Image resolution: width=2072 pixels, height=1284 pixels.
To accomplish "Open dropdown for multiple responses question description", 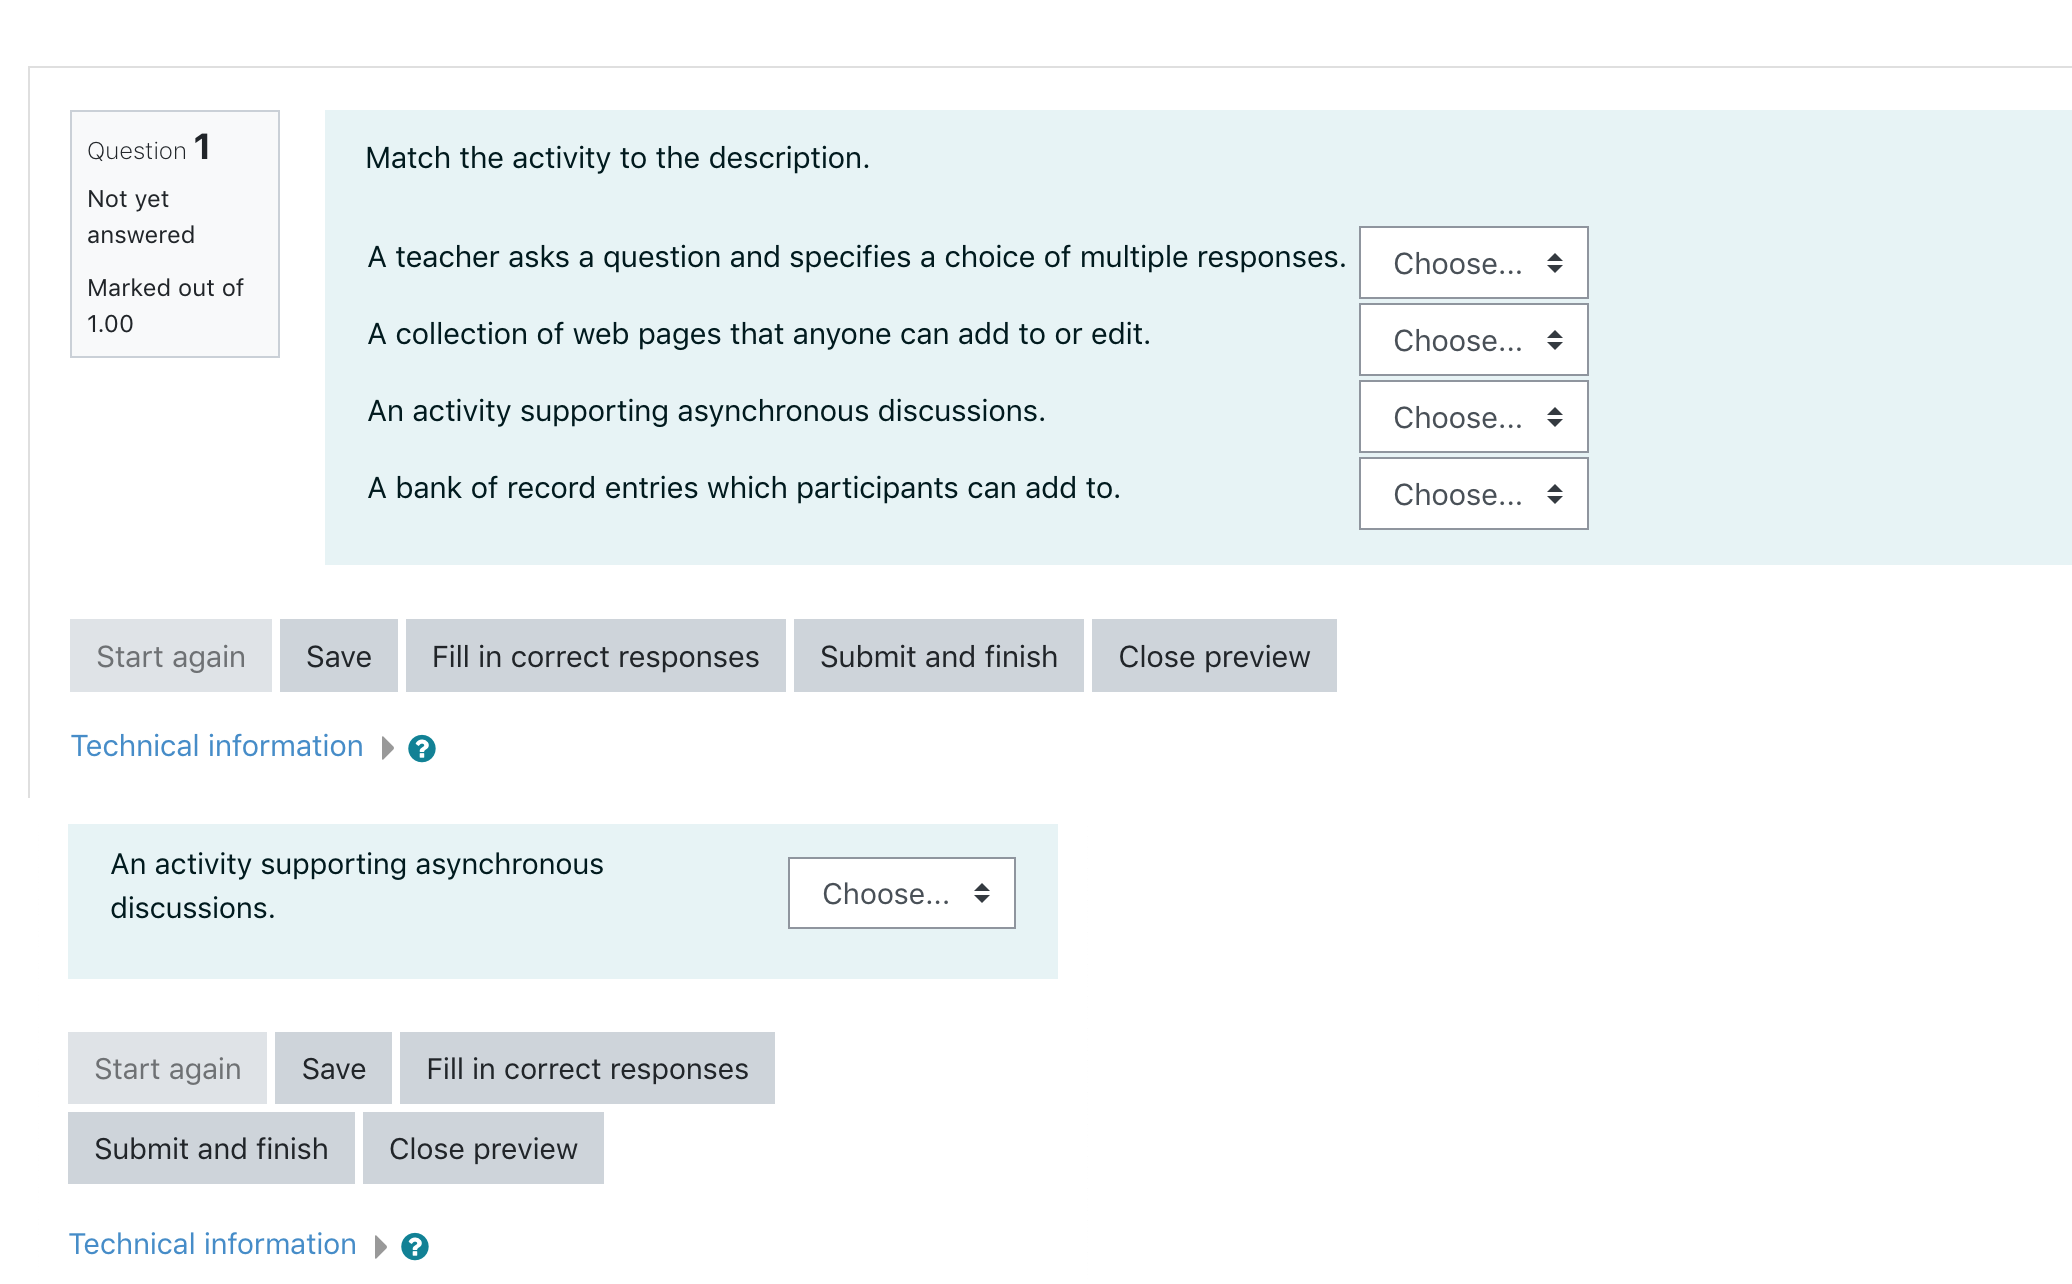I will pyautogui.click(x=1473, y=263).
